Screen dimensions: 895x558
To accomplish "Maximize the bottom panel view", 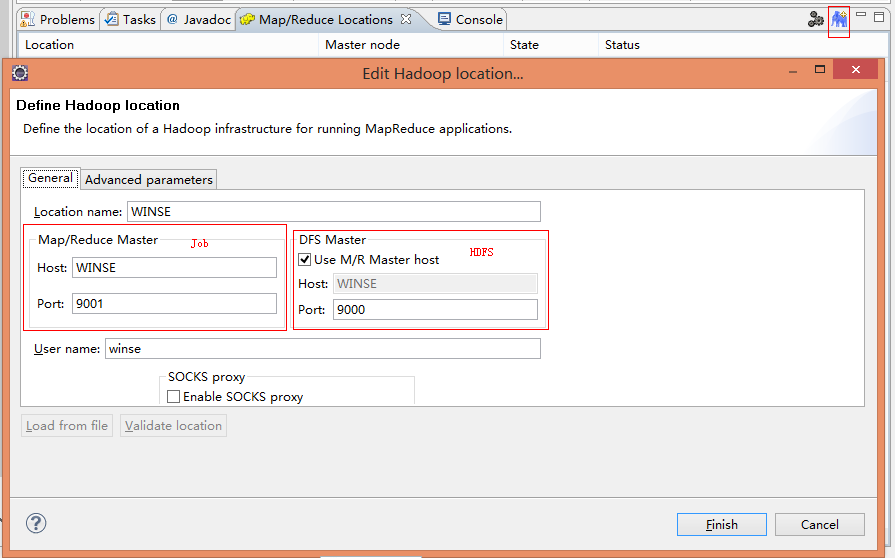I will 879,17.
